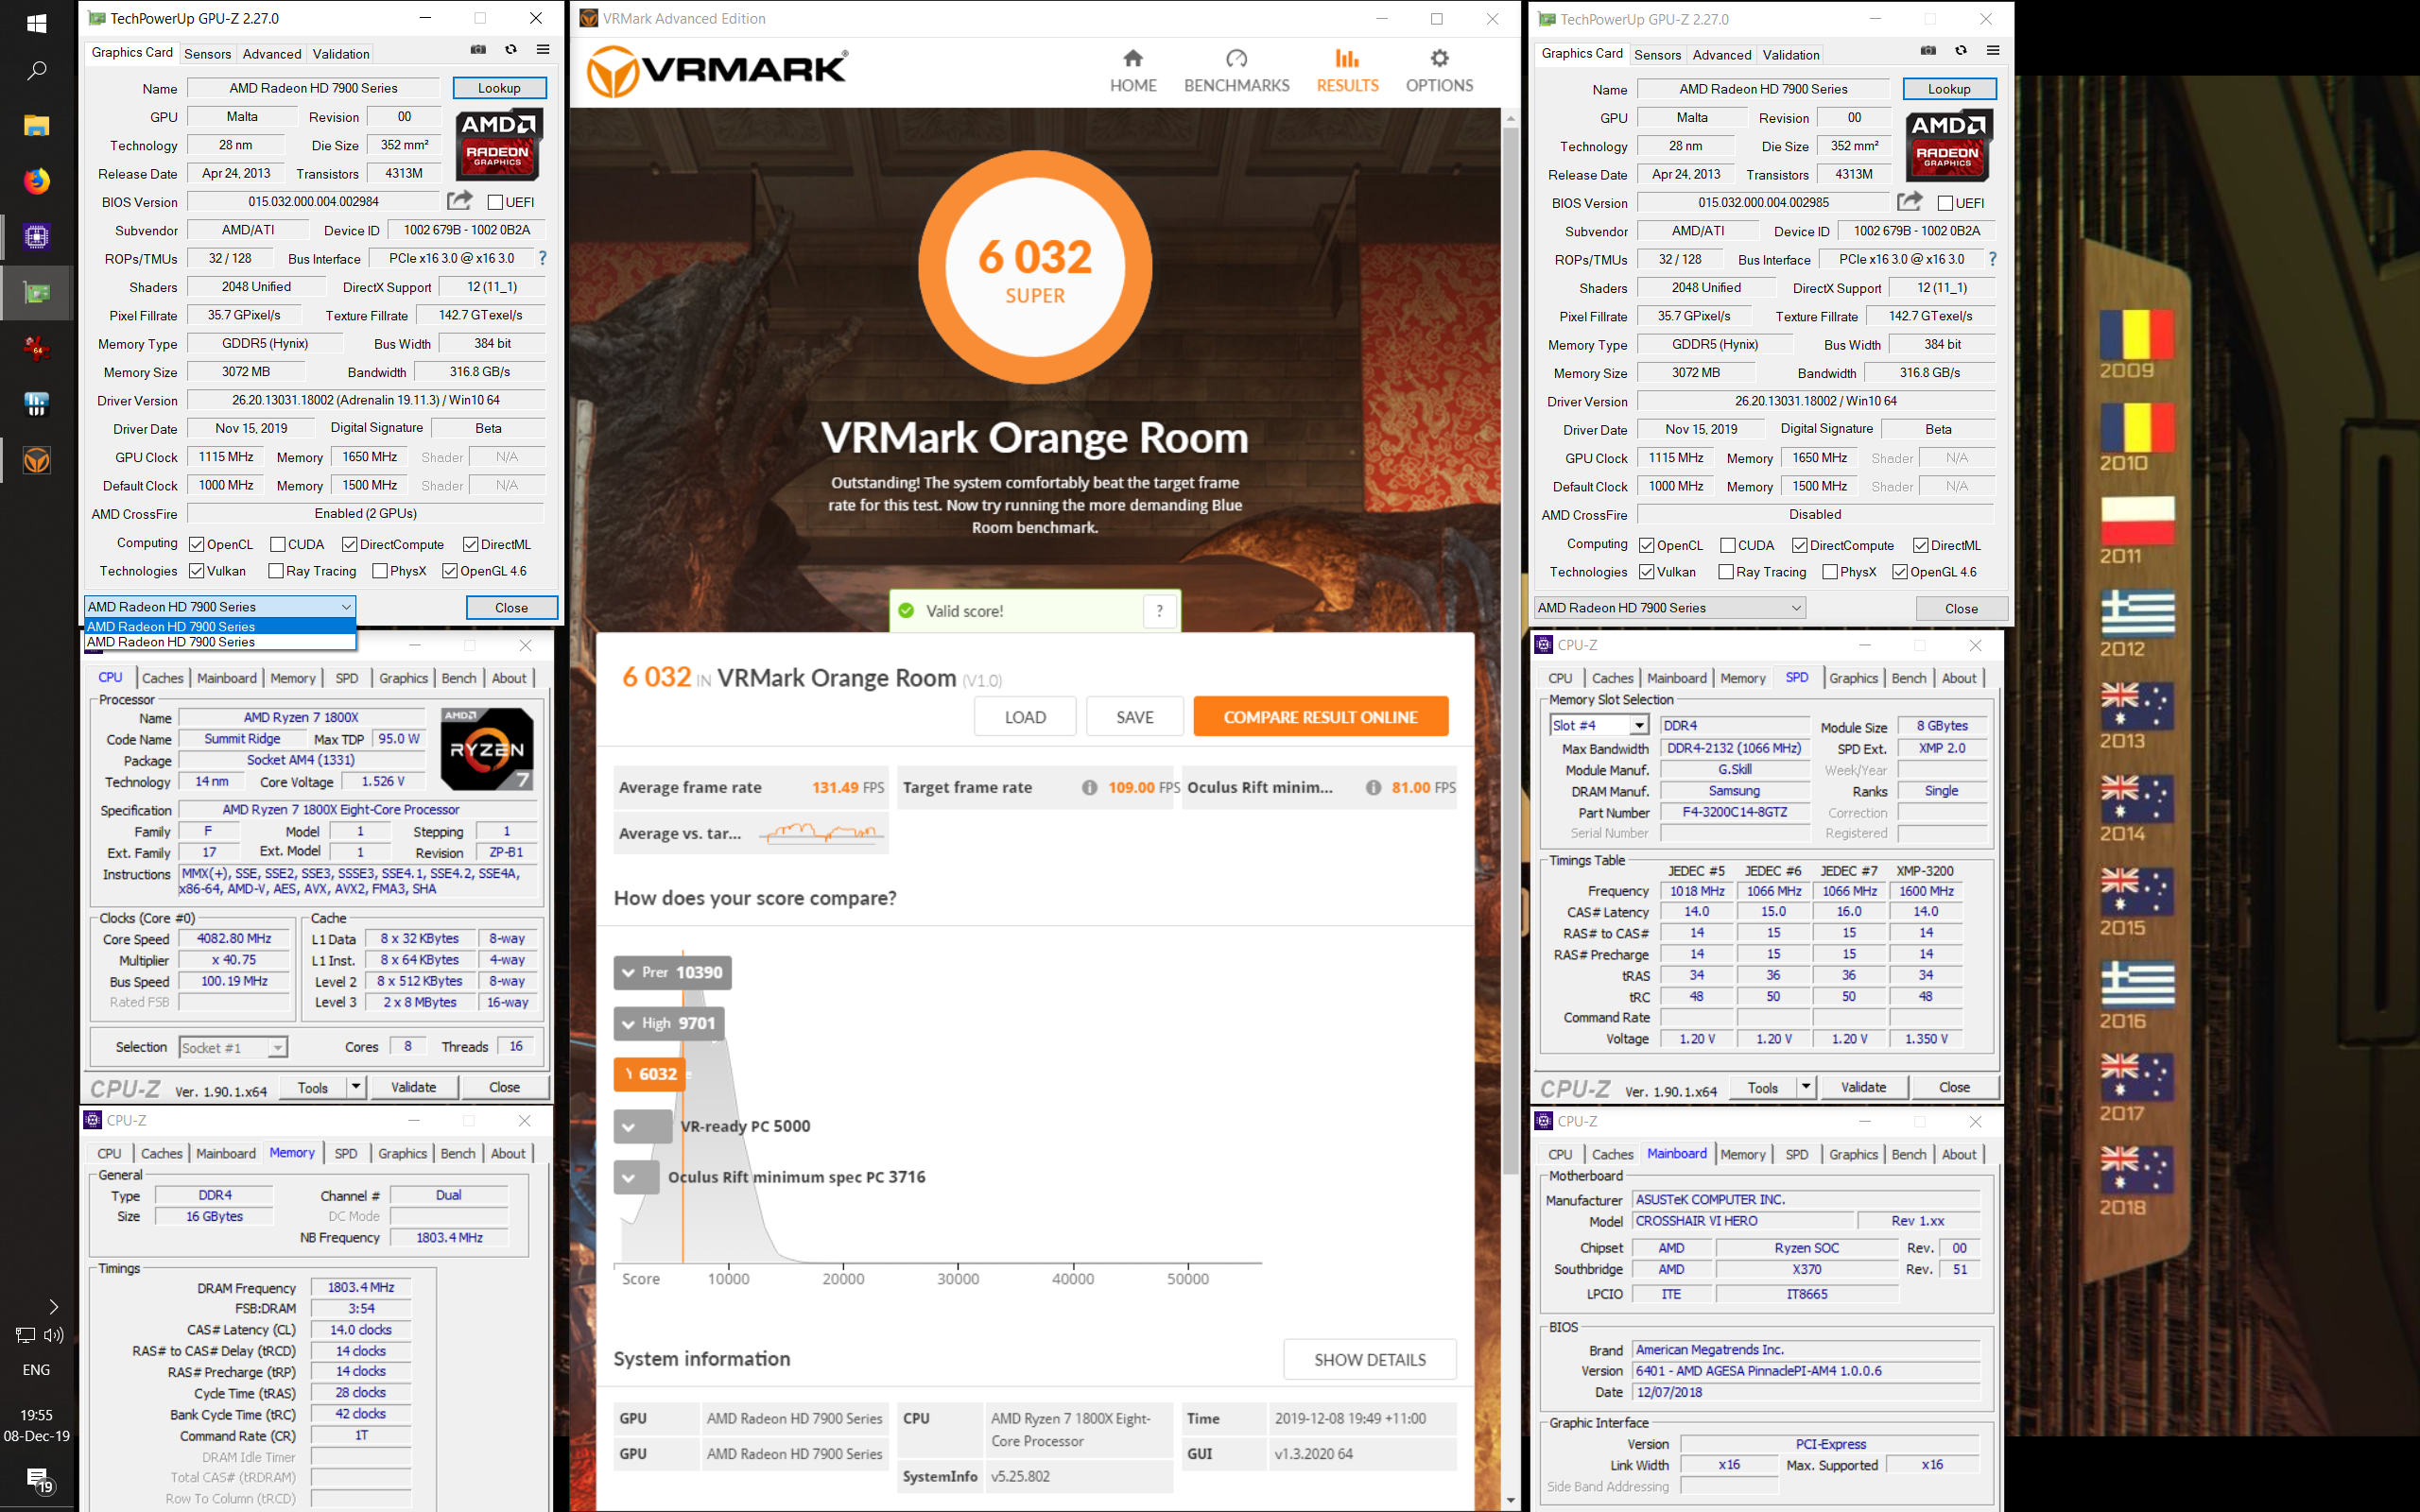
Task: Click Oculus Rift minimum info icon
Action: click(1373, 788)
